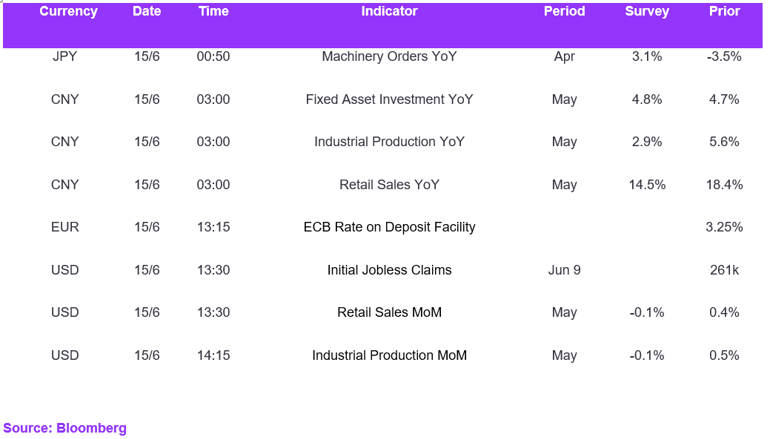Click the EUR currency cell
Viewport: 770px width, 439px height.
click(x=65, y=227)
